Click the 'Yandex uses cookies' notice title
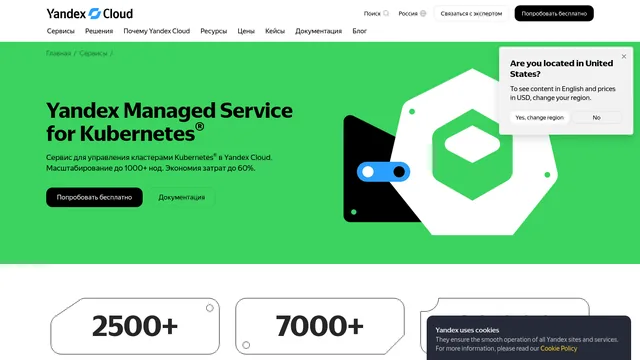The height and width of the screenshot is (360, 640). click(x=467, y=330)
